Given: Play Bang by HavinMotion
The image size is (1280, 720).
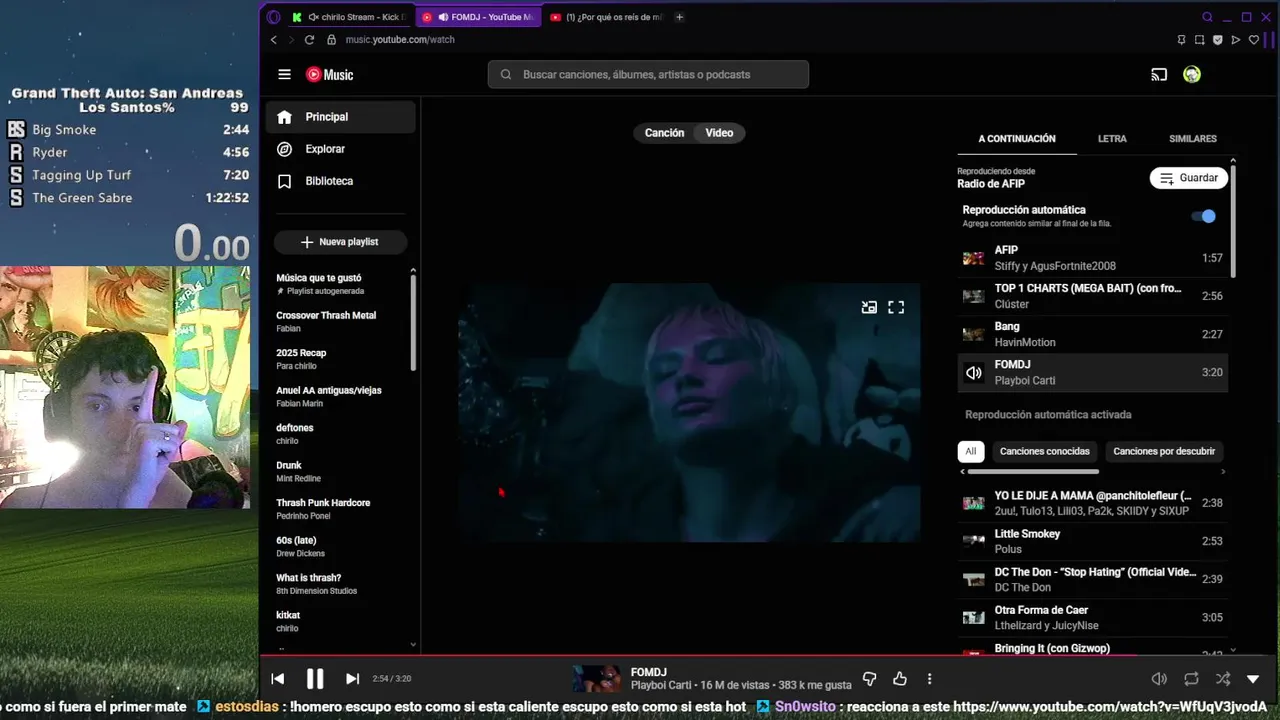Looking at the screenshot, I should coord(1093,334).
